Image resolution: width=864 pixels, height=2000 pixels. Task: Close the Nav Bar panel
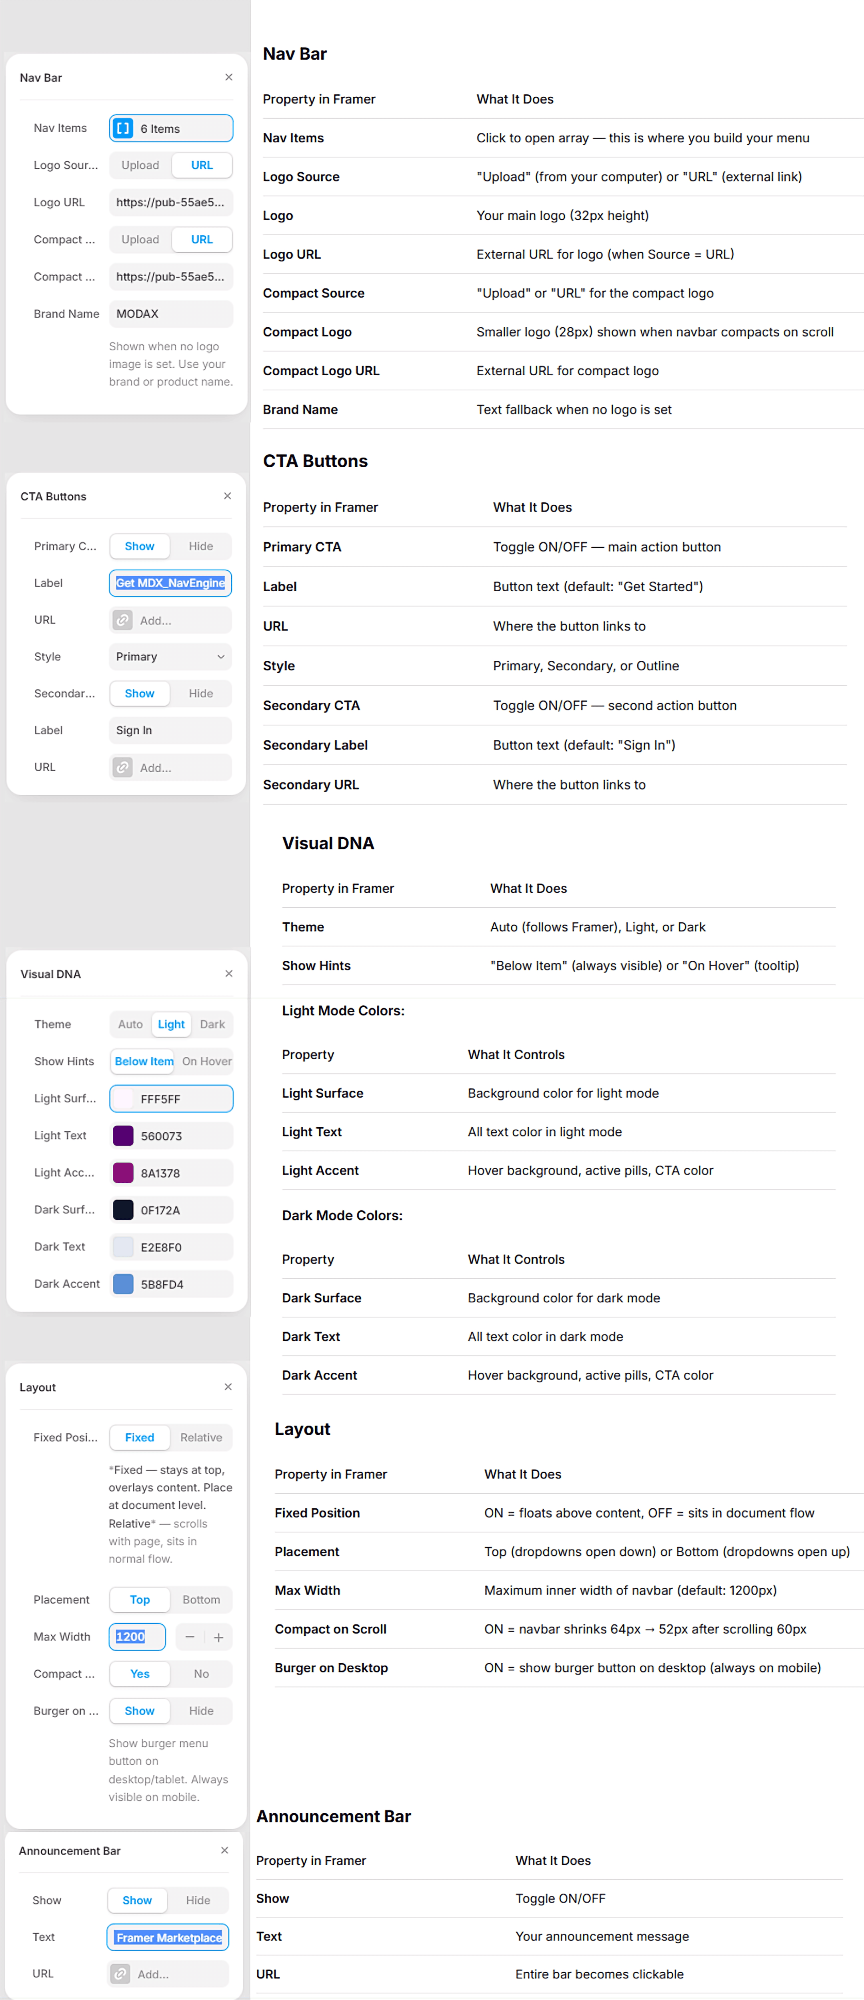tap(229, 77)
